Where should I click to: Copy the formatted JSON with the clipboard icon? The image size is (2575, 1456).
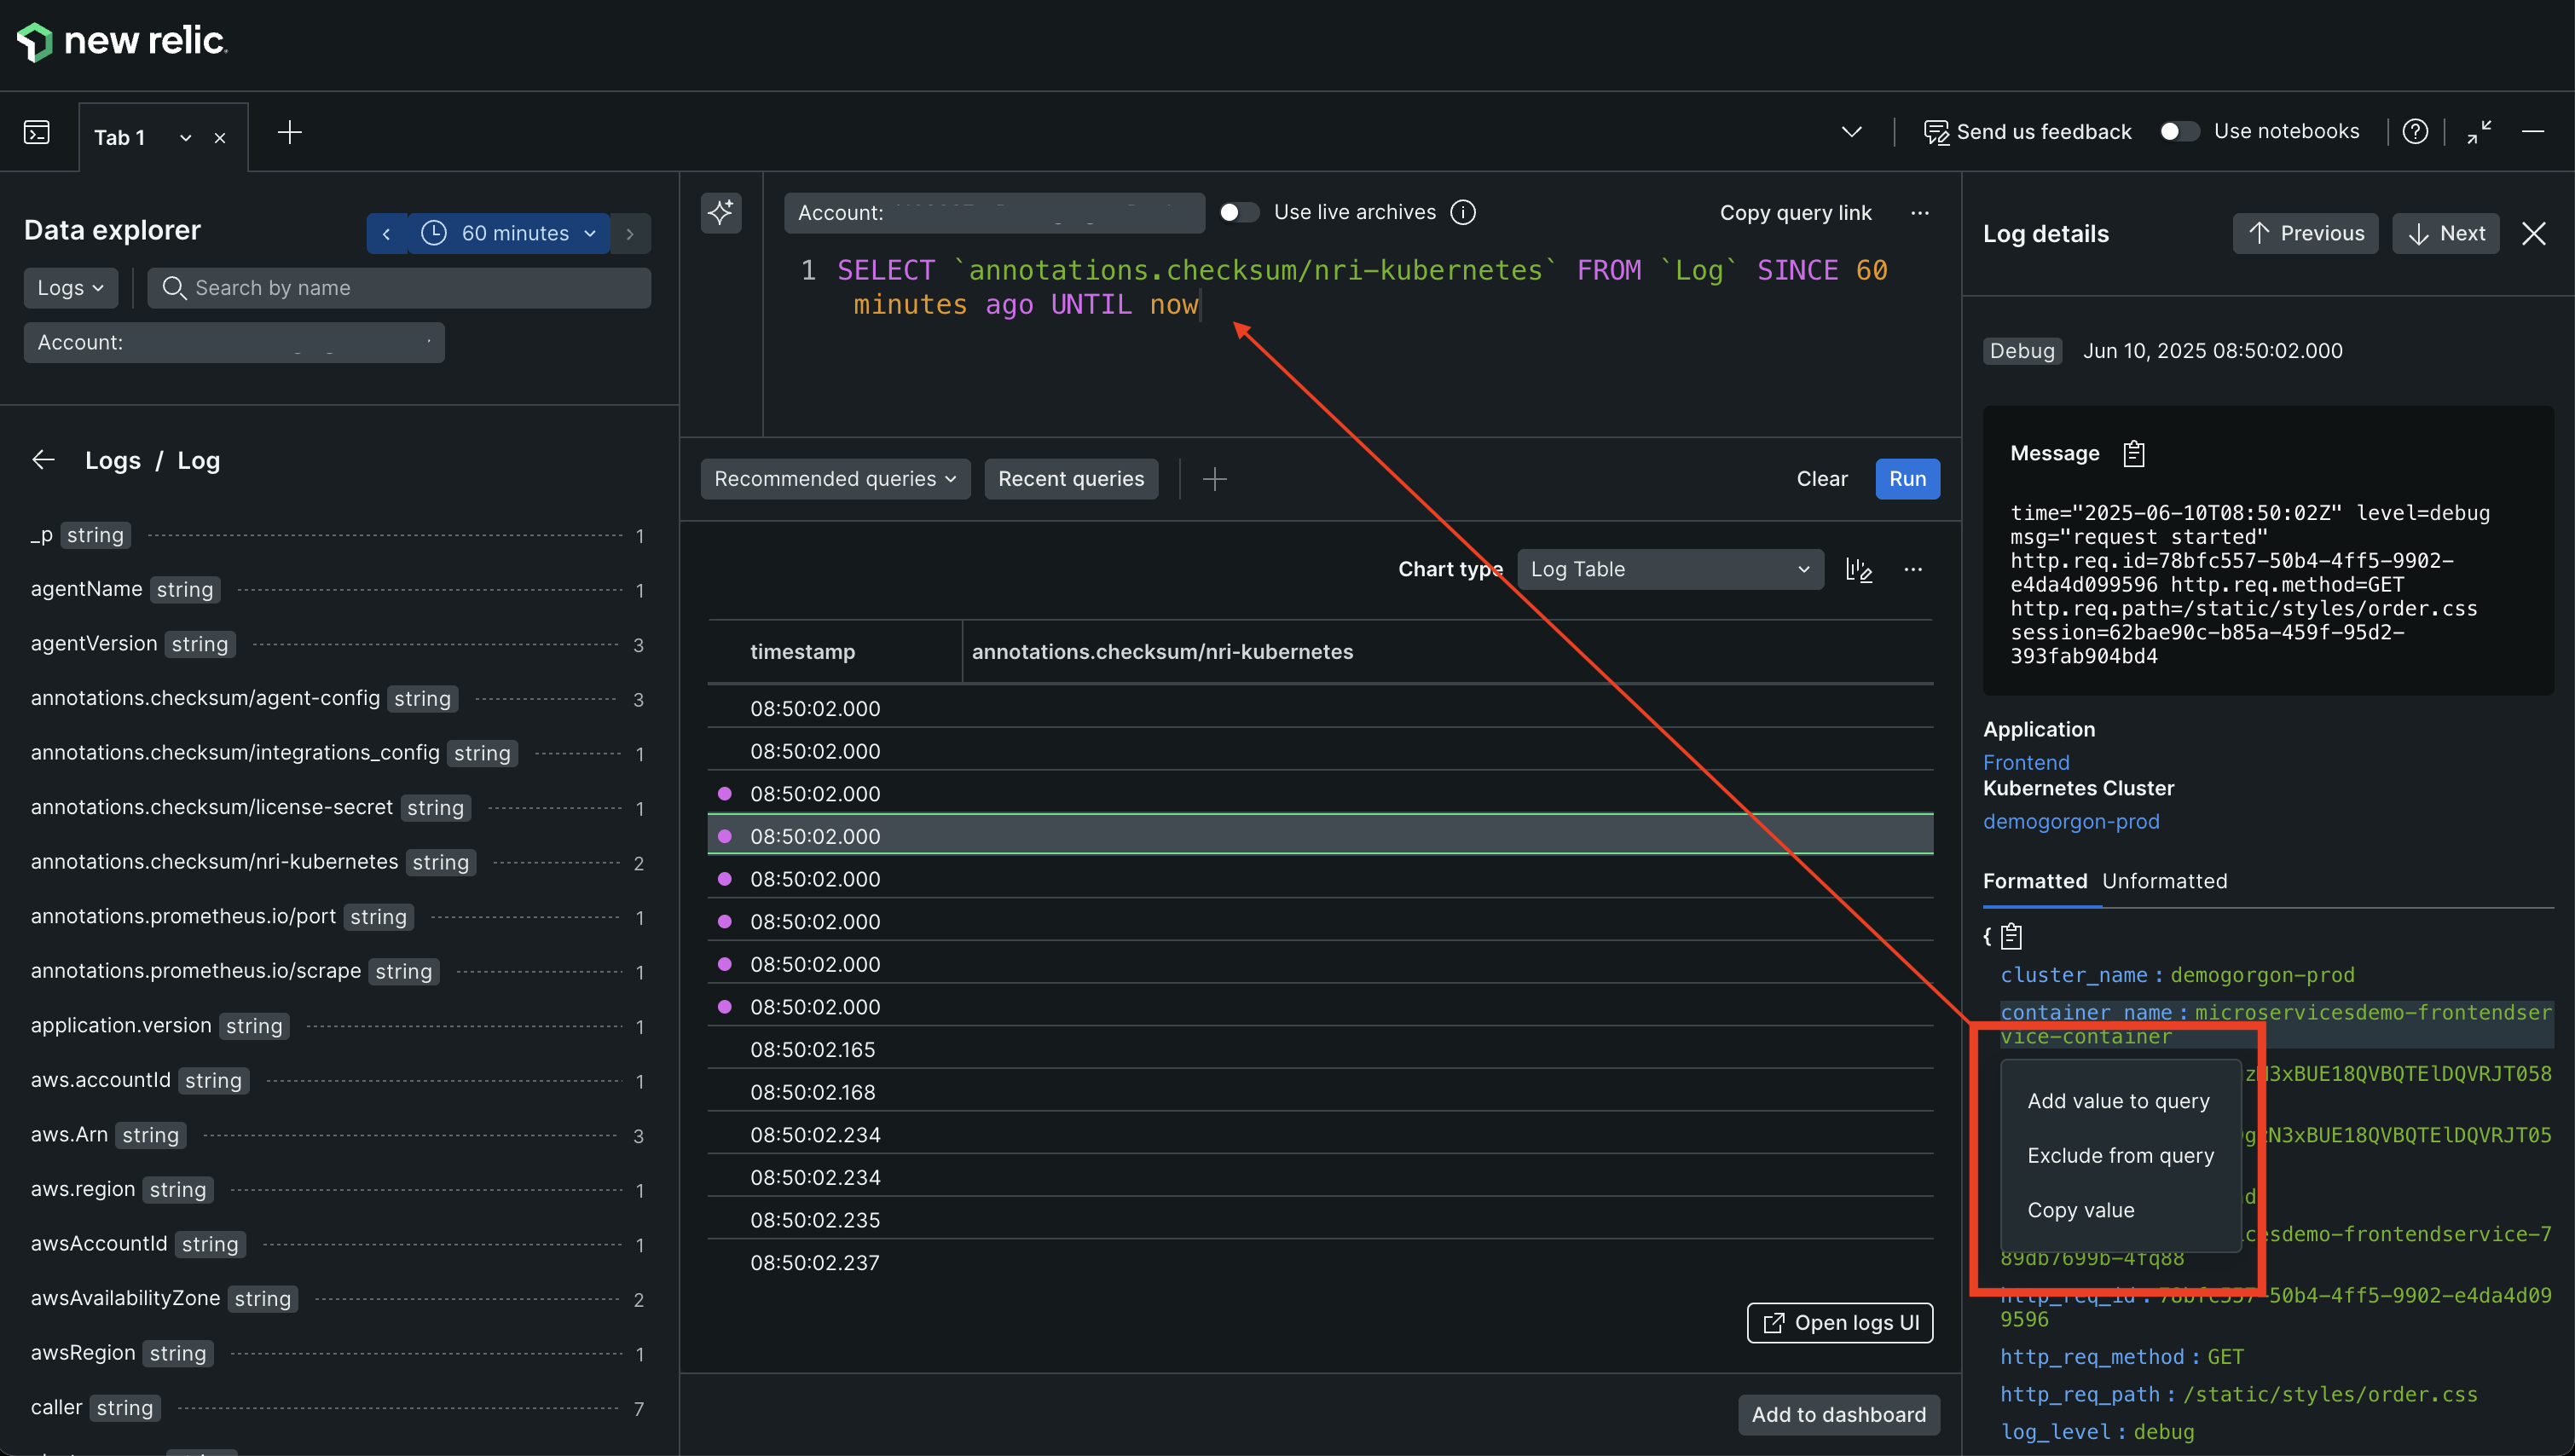point(2011,937)
